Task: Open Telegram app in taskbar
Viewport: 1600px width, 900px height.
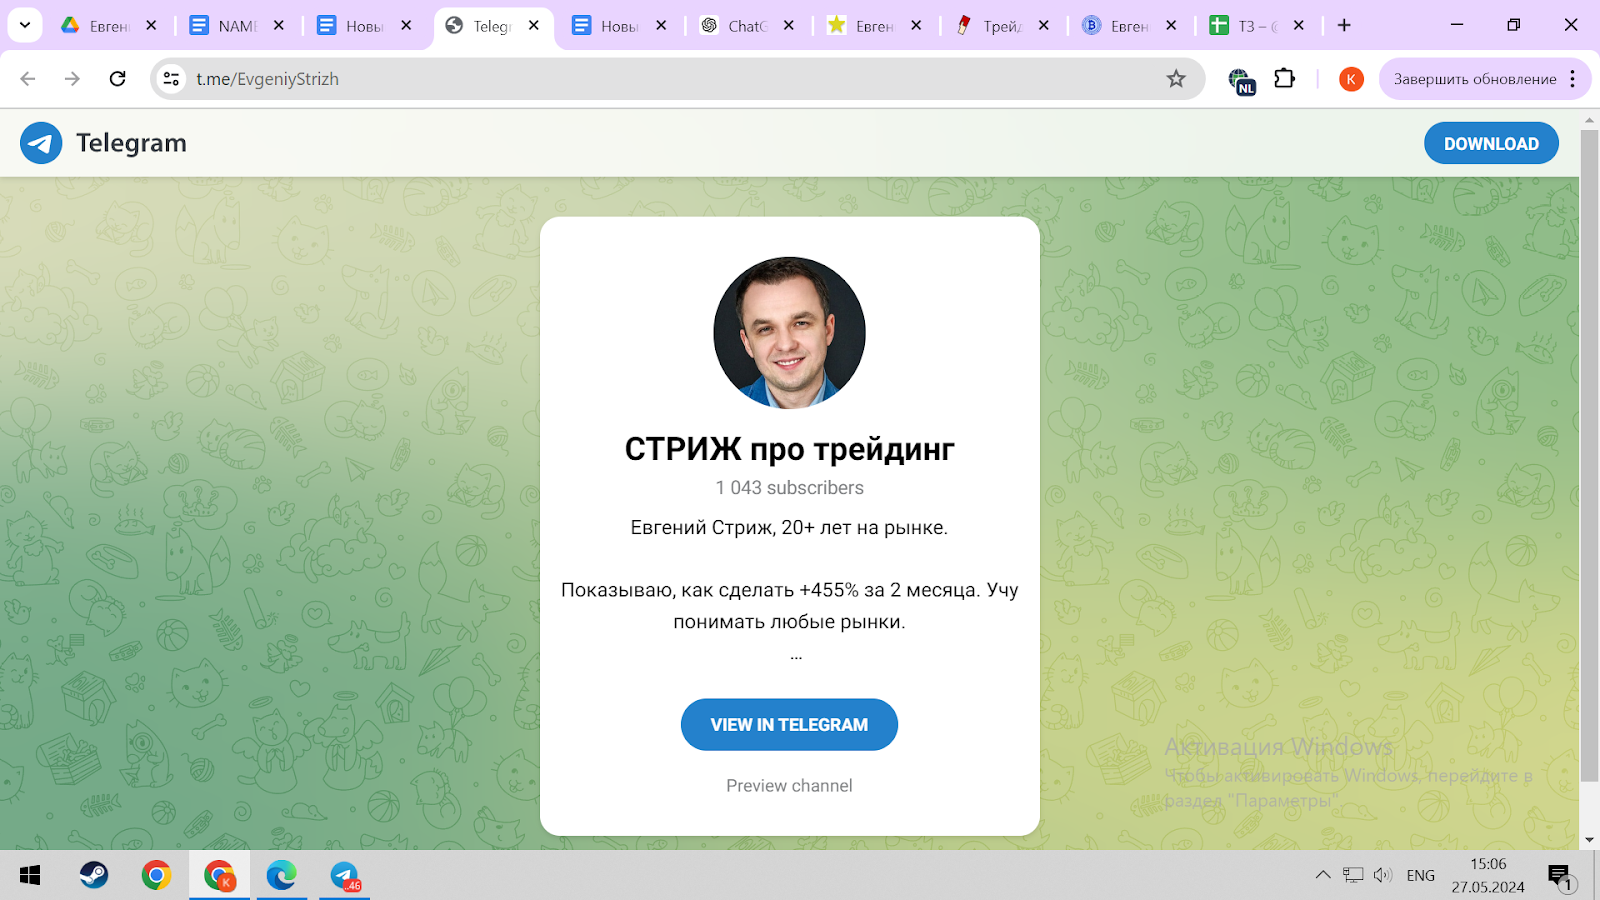Action: pos(345,876)
